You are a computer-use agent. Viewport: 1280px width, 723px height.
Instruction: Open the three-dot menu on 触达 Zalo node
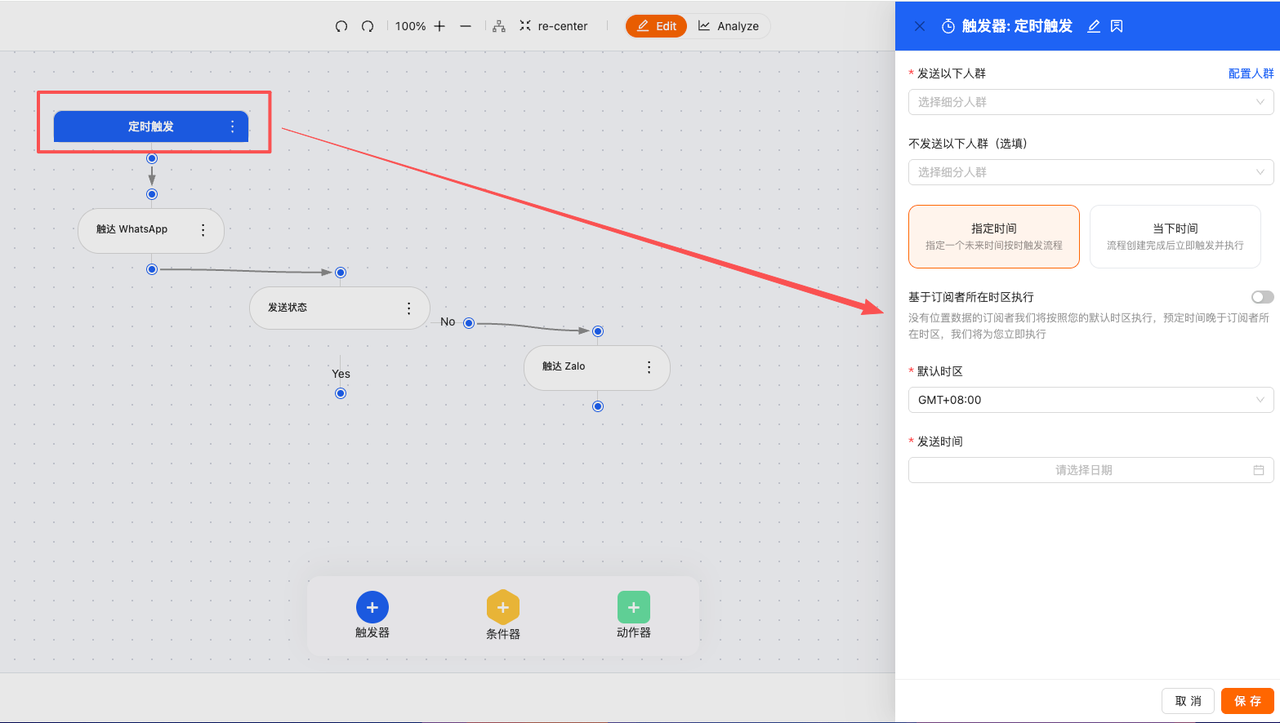coord(648,367)
